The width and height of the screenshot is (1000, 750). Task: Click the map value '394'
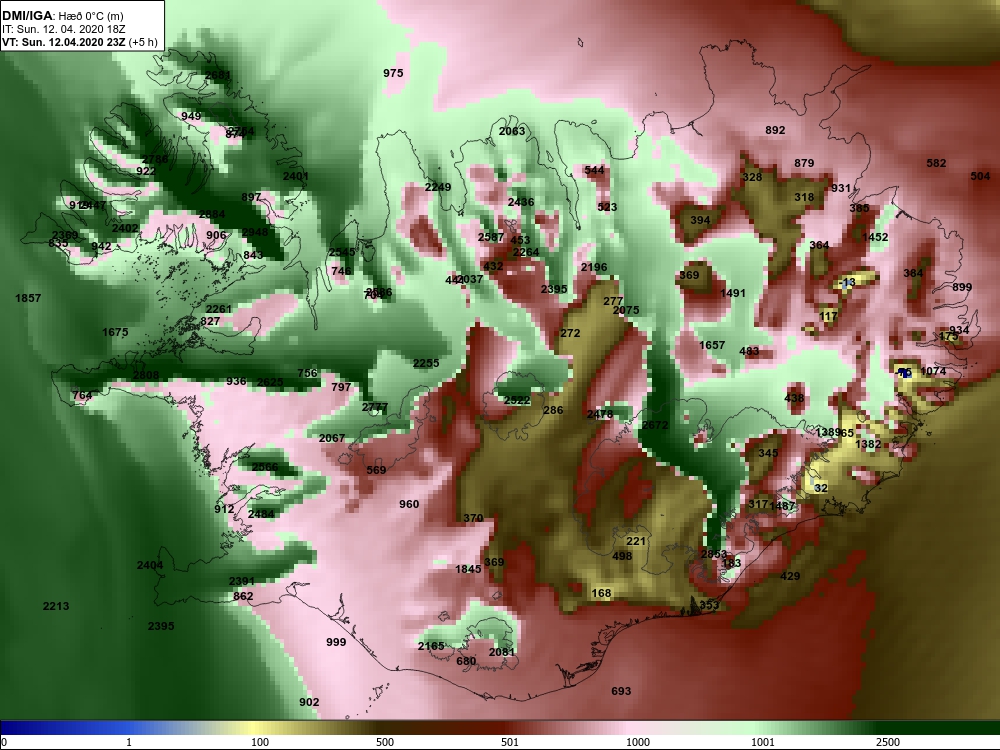[700, 221]
